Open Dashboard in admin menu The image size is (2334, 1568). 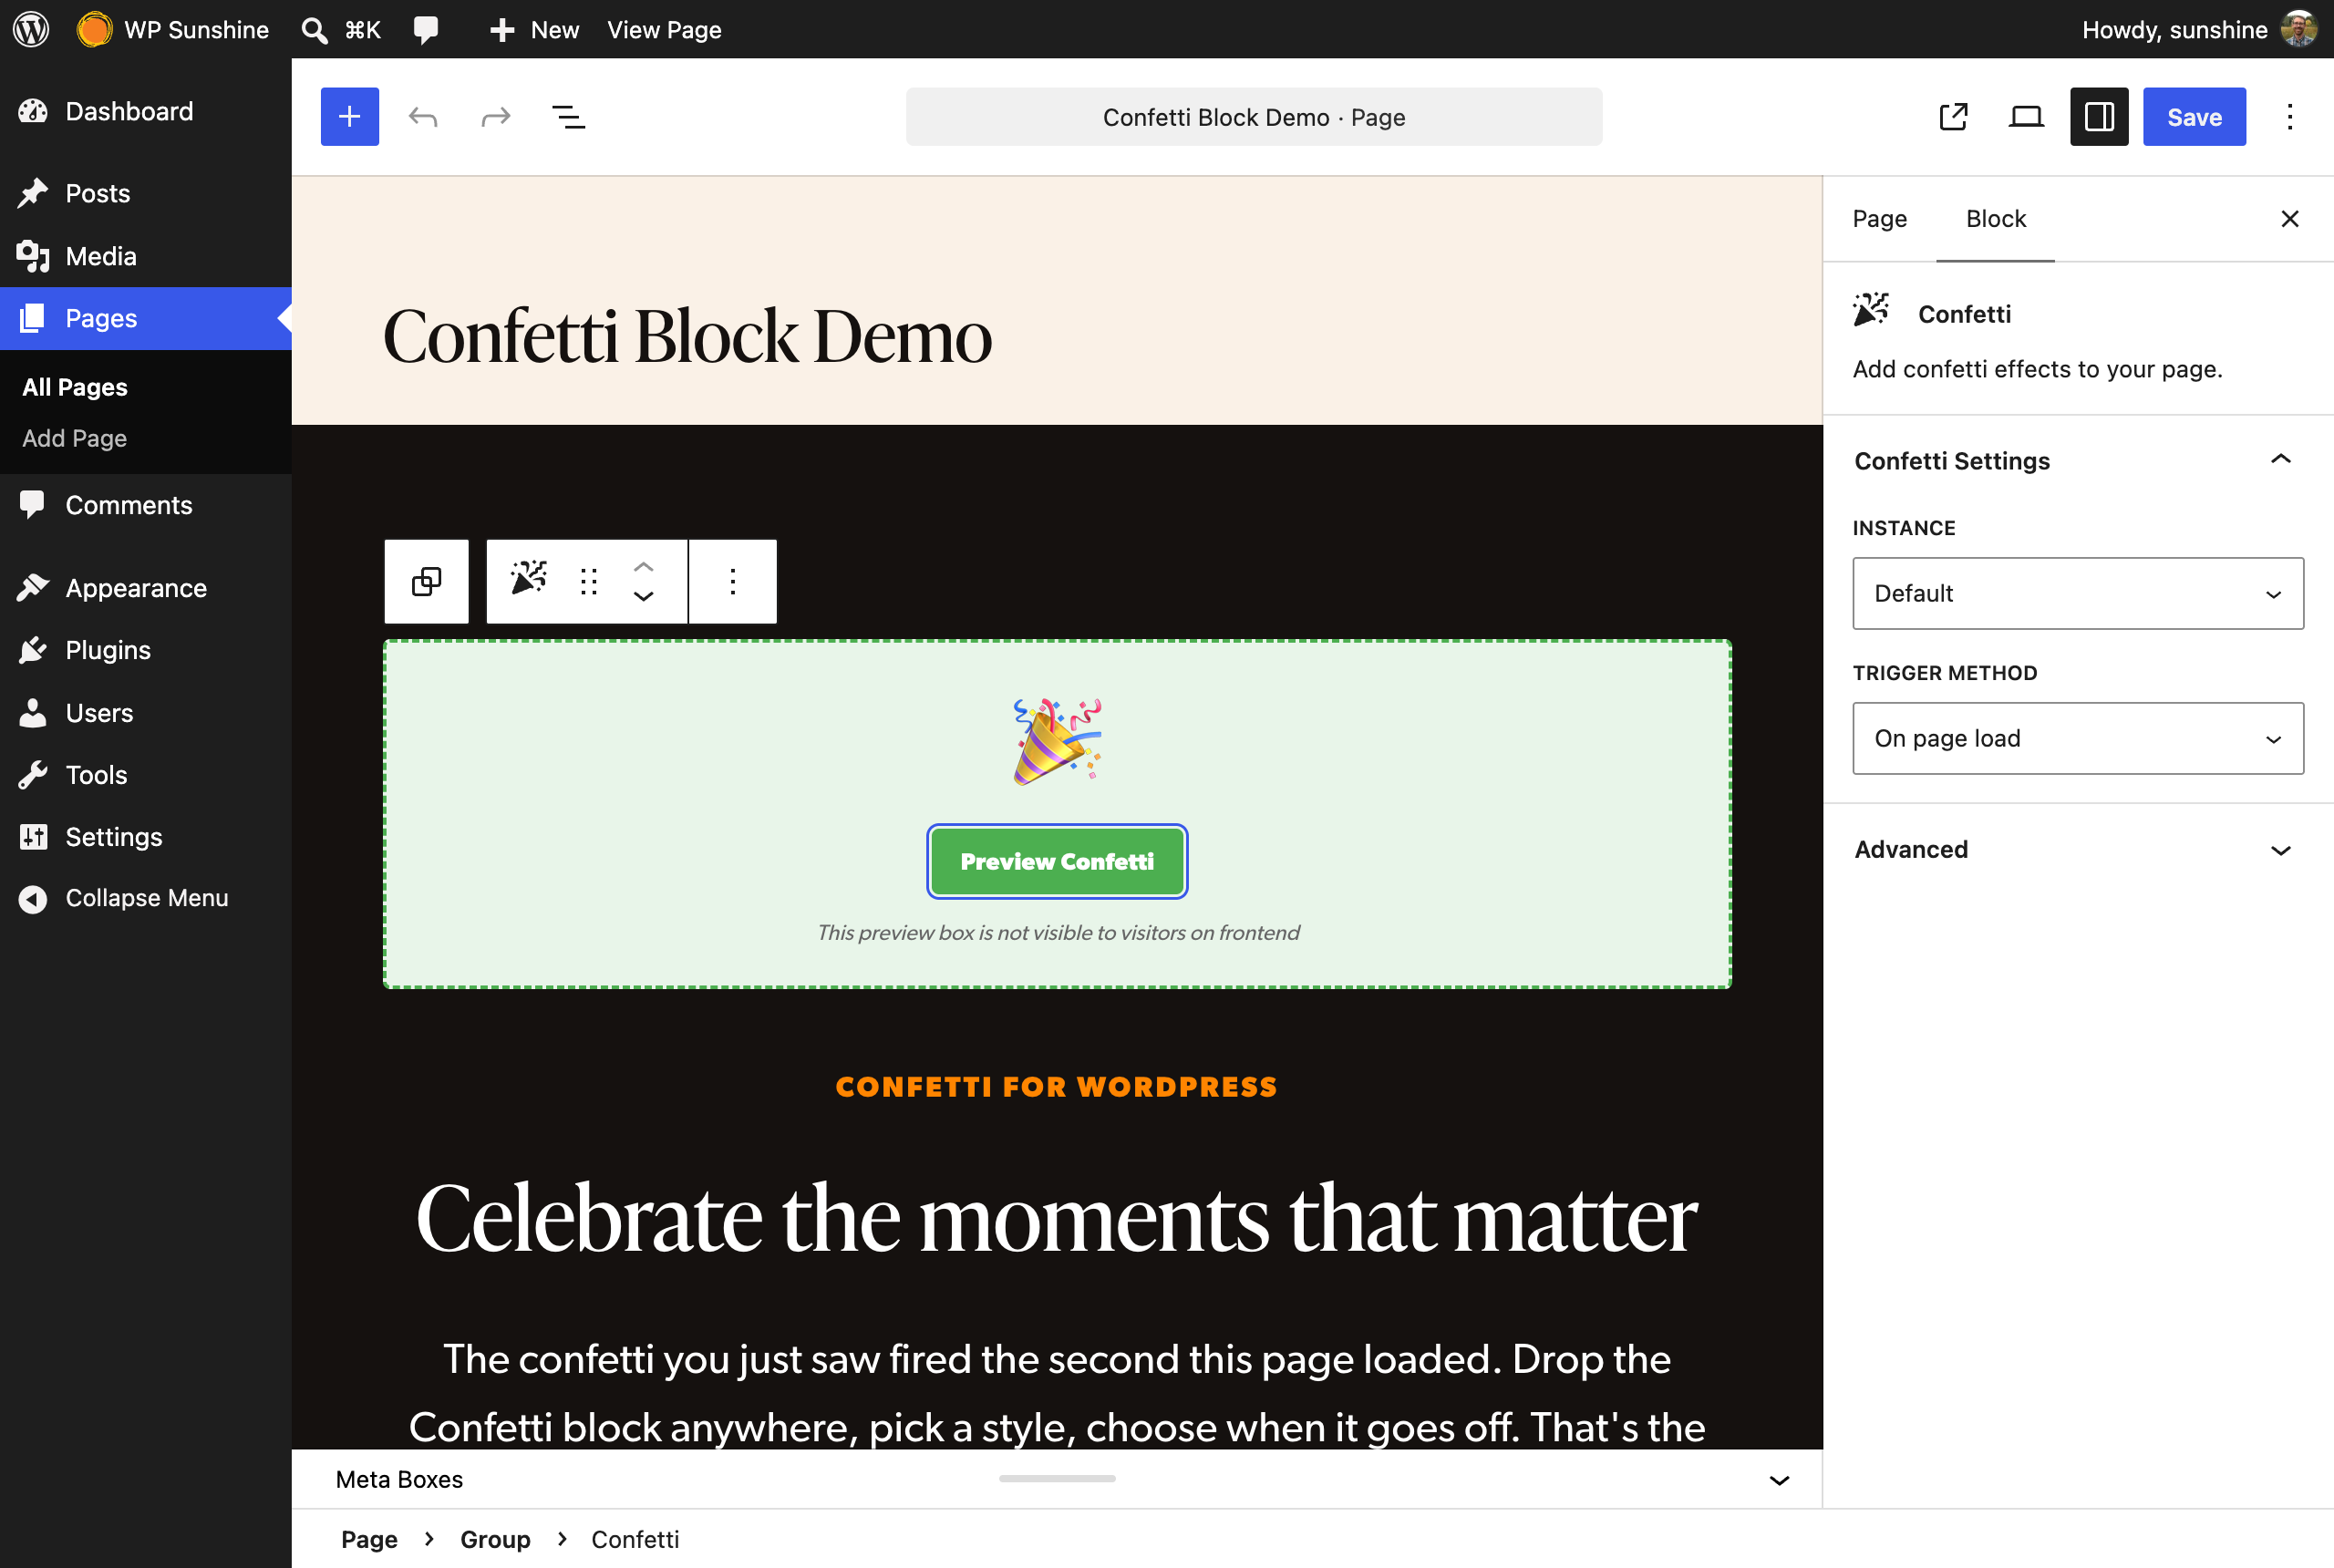tap(146, 111)
